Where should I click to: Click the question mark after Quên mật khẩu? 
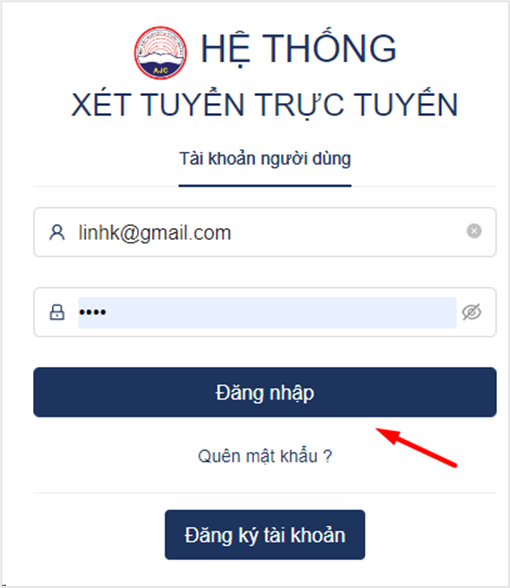point(327,456)
